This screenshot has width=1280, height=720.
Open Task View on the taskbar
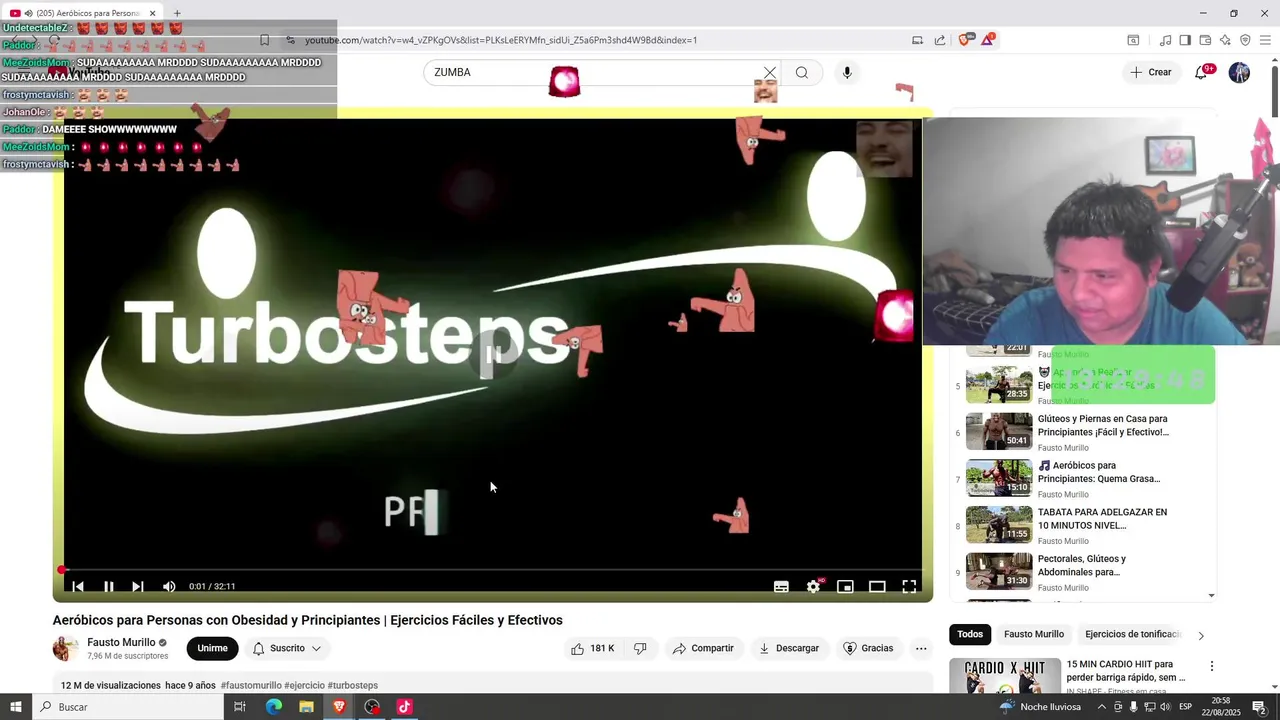coord(240,707)
